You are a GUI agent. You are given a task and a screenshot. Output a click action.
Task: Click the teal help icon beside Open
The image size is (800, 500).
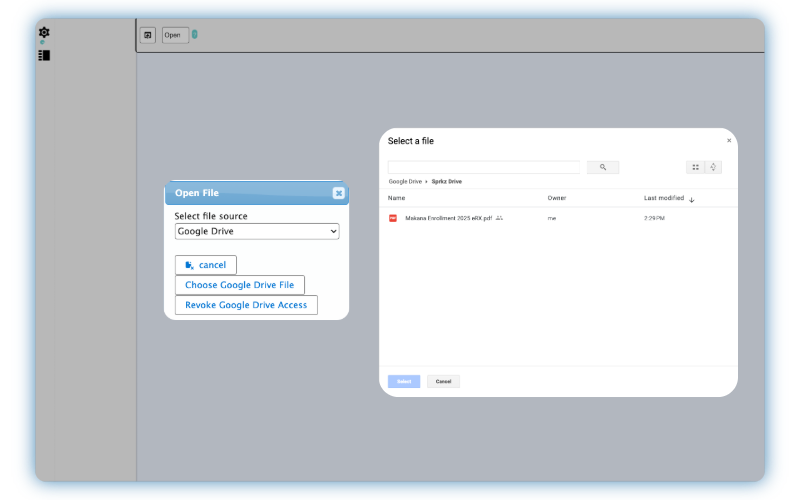(195, 35)
